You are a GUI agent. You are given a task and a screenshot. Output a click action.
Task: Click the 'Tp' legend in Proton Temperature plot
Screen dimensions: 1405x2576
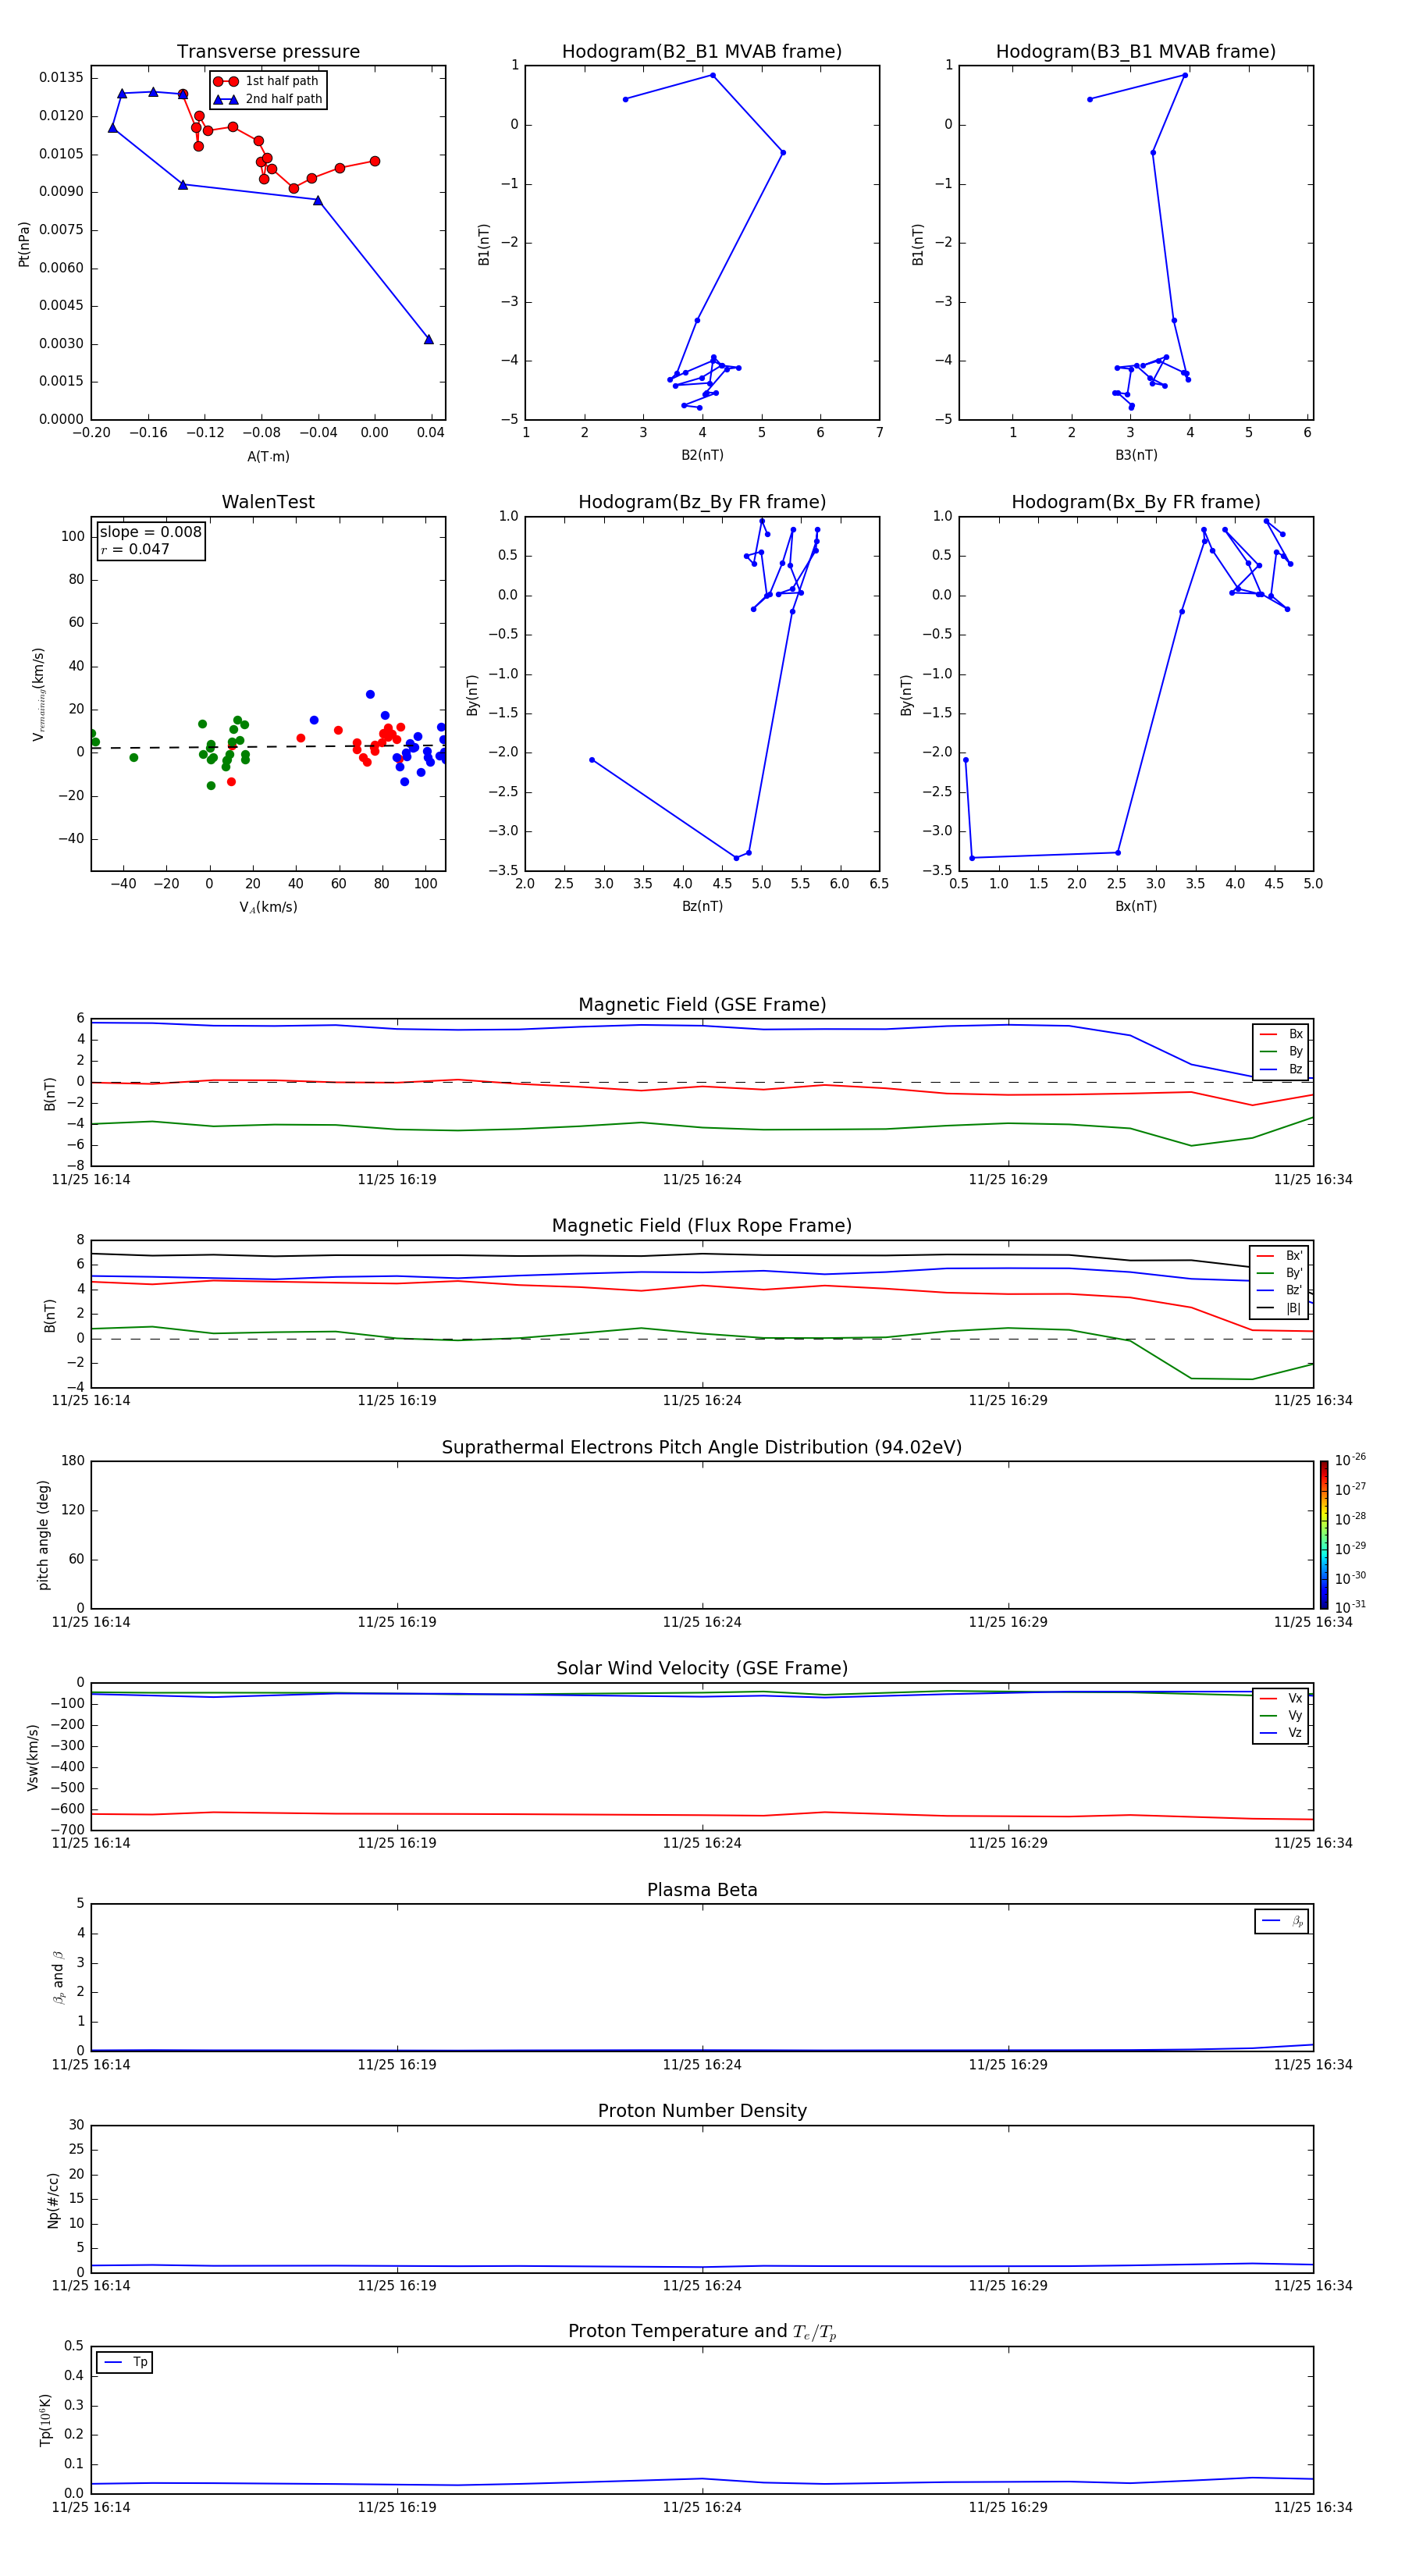coord(124,2362)
